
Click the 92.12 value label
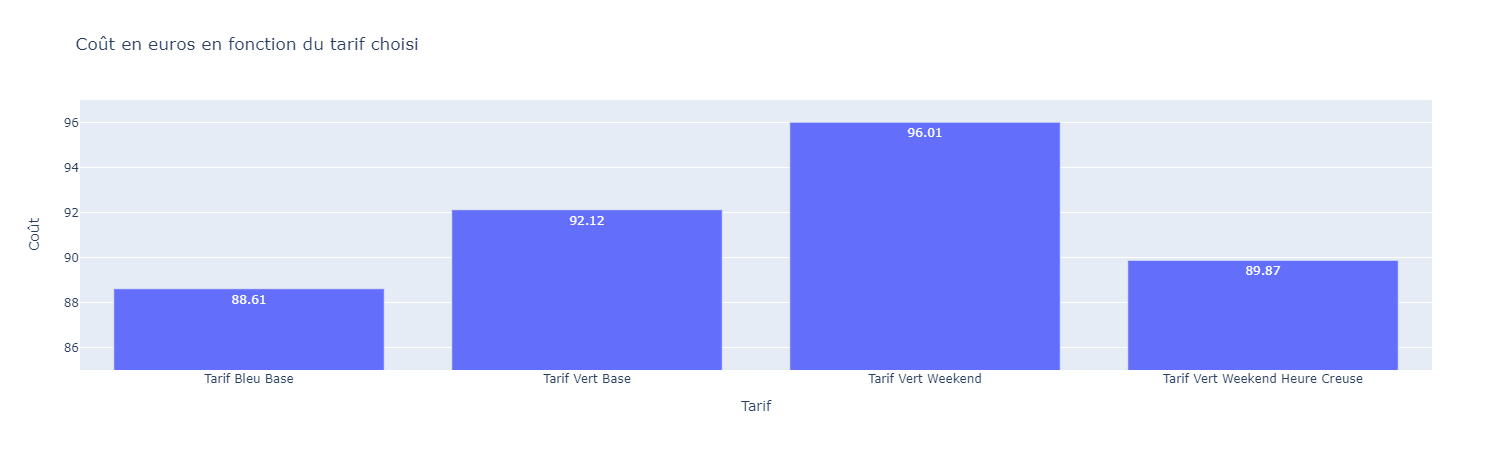587,221
